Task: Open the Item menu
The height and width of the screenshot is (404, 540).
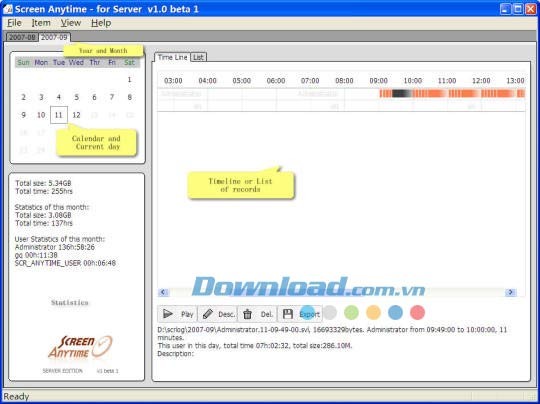Action: tap(41, 23)
